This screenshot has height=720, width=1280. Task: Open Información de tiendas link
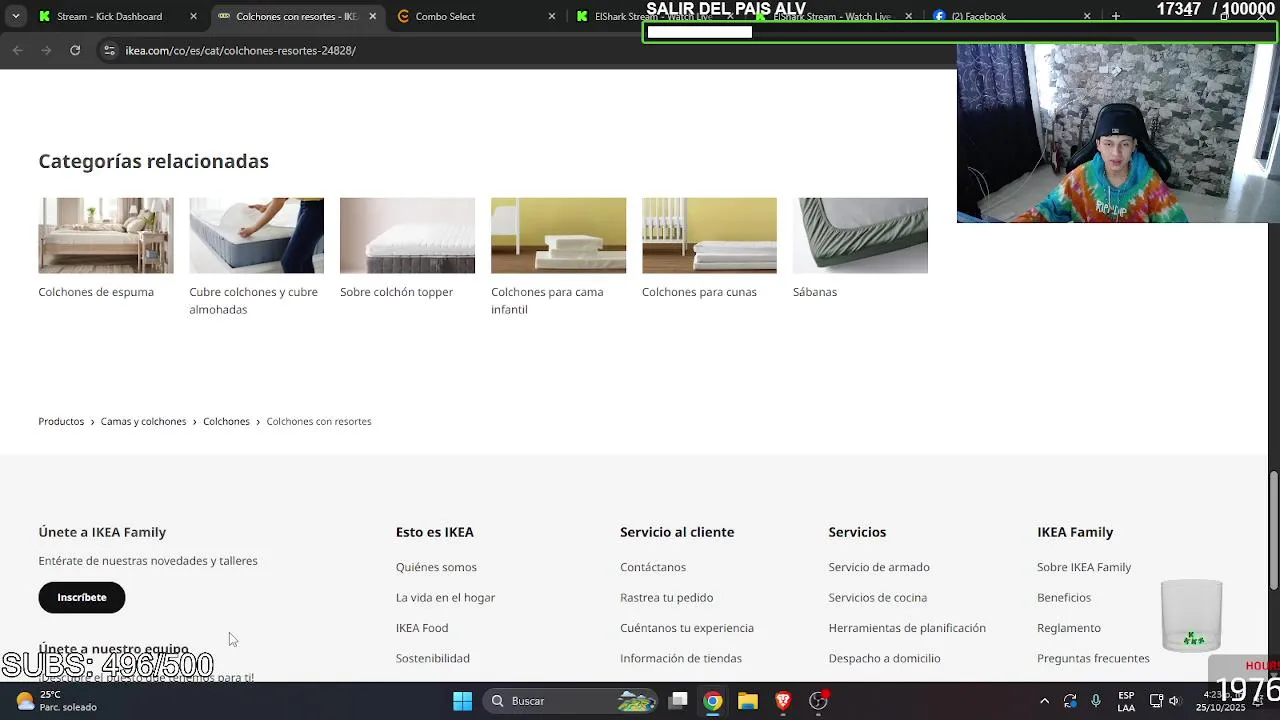click(681, 658)
